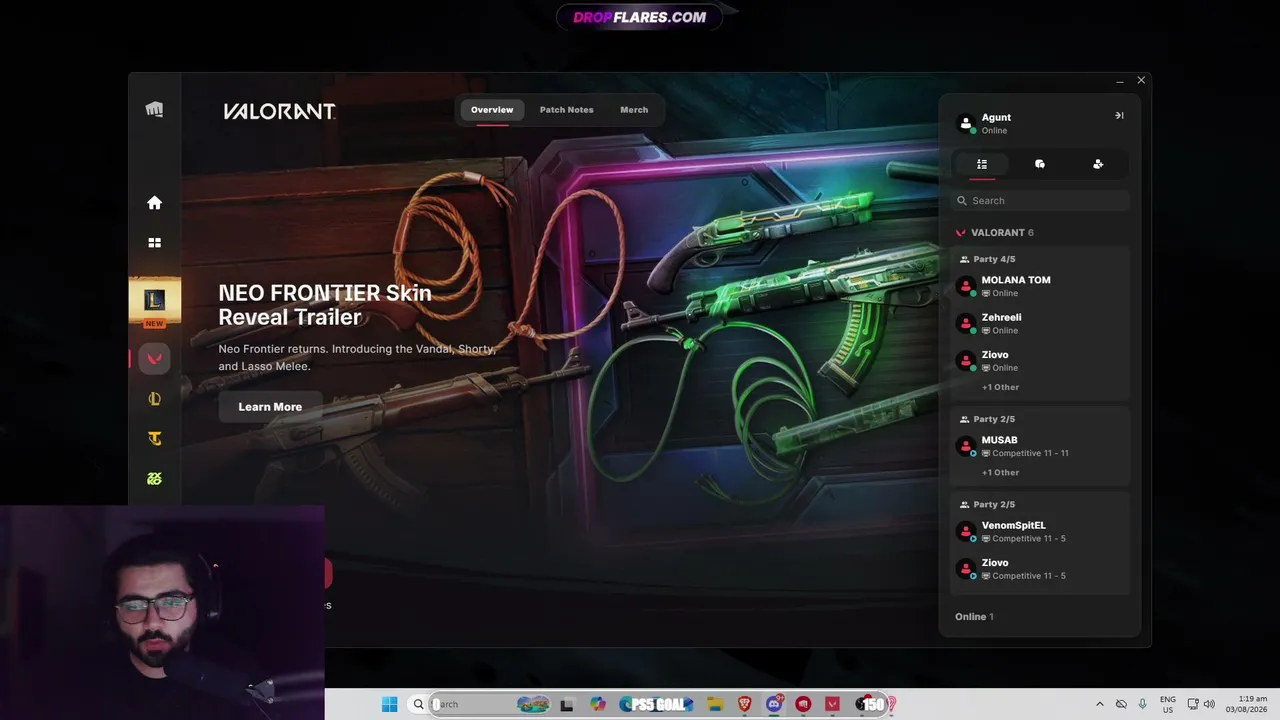The width and height of the screenshot is (1280, 720).
Task: Click Zehreeli's avatar icon
Action: tap(966, 323)
